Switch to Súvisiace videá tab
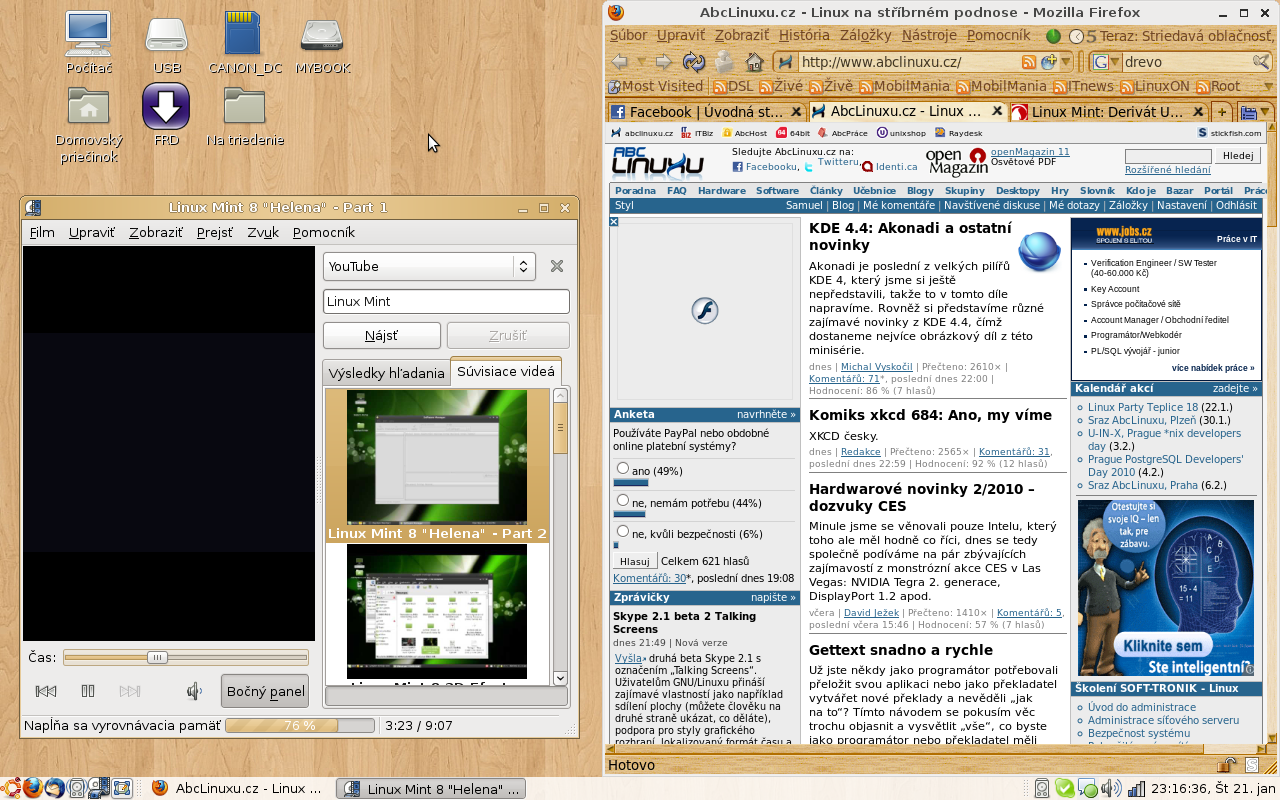Screen dimensions: 1280x800 [x=506, y=371]
